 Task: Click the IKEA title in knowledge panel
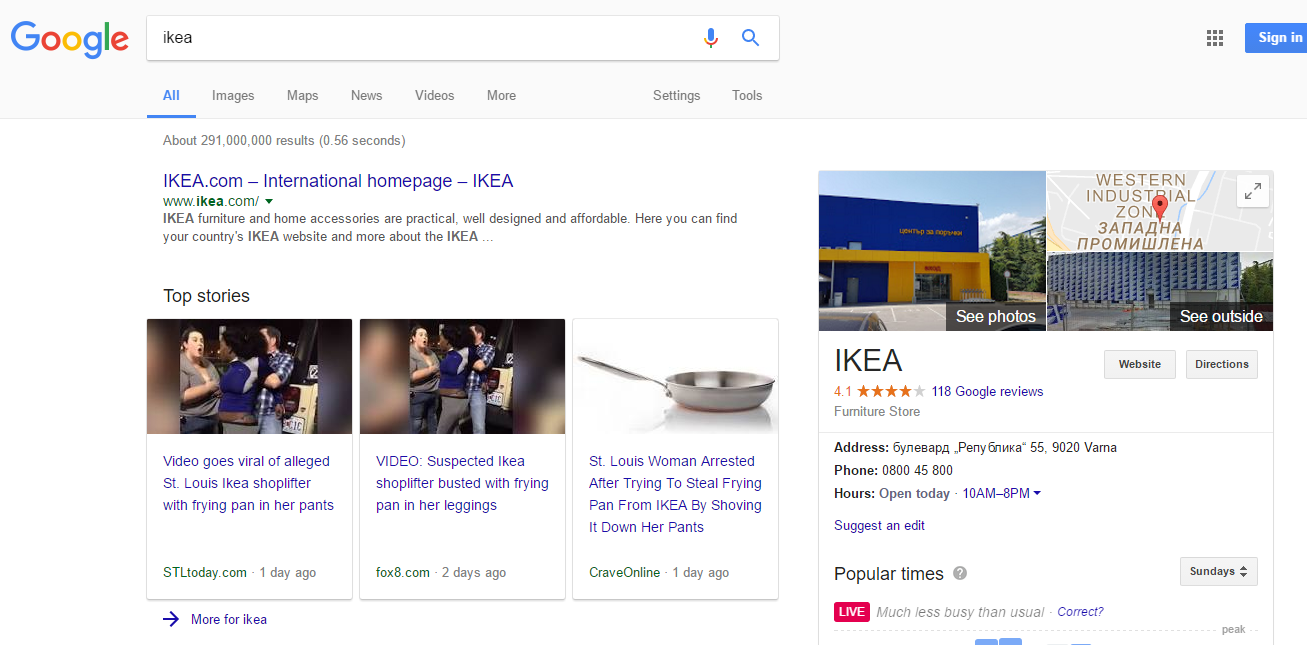[868, 361]
